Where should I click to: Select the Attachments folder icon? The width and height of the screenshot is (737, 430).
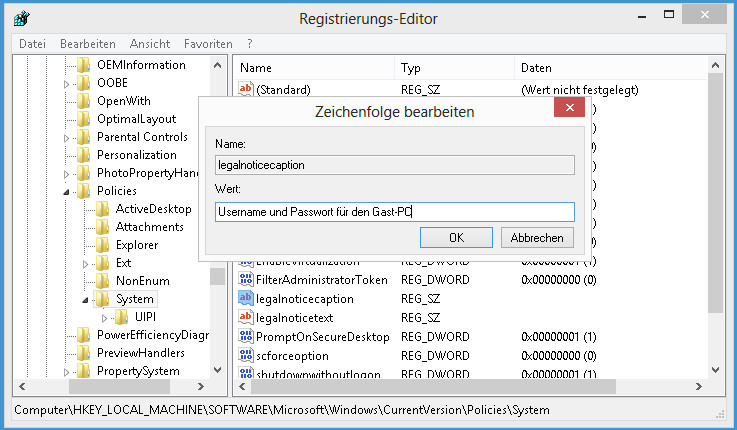click(x=102, y=227)
